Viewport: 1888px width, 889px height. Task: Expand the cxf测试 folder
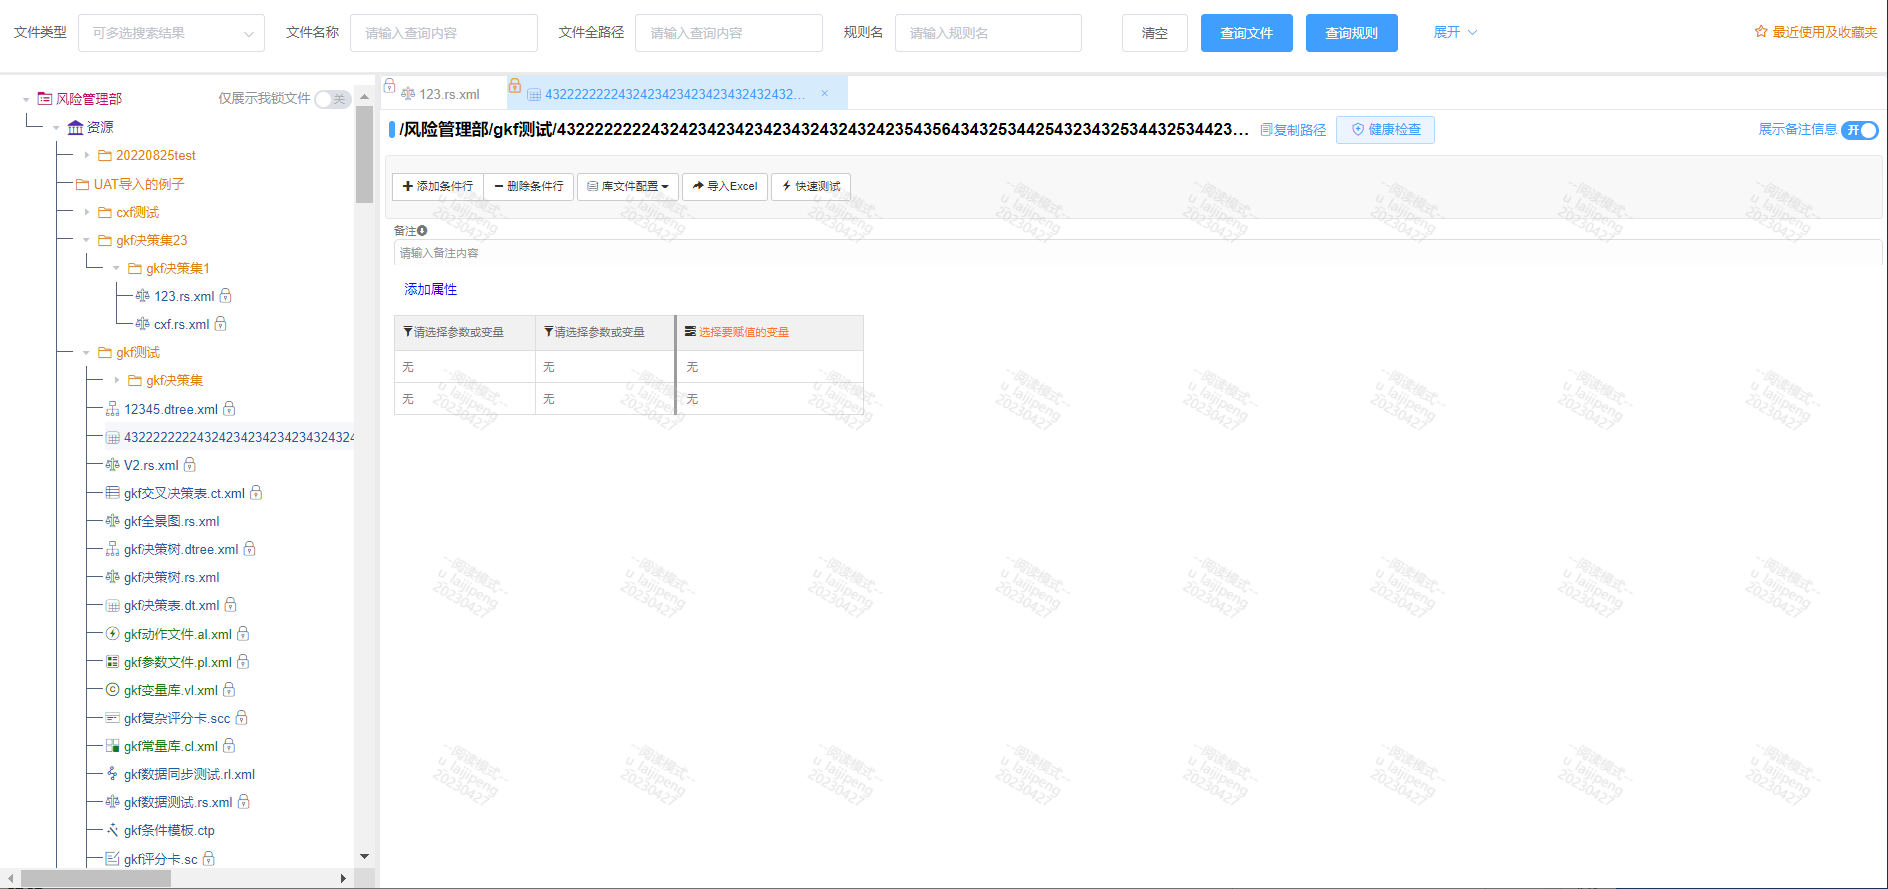(x=87, y=212)
